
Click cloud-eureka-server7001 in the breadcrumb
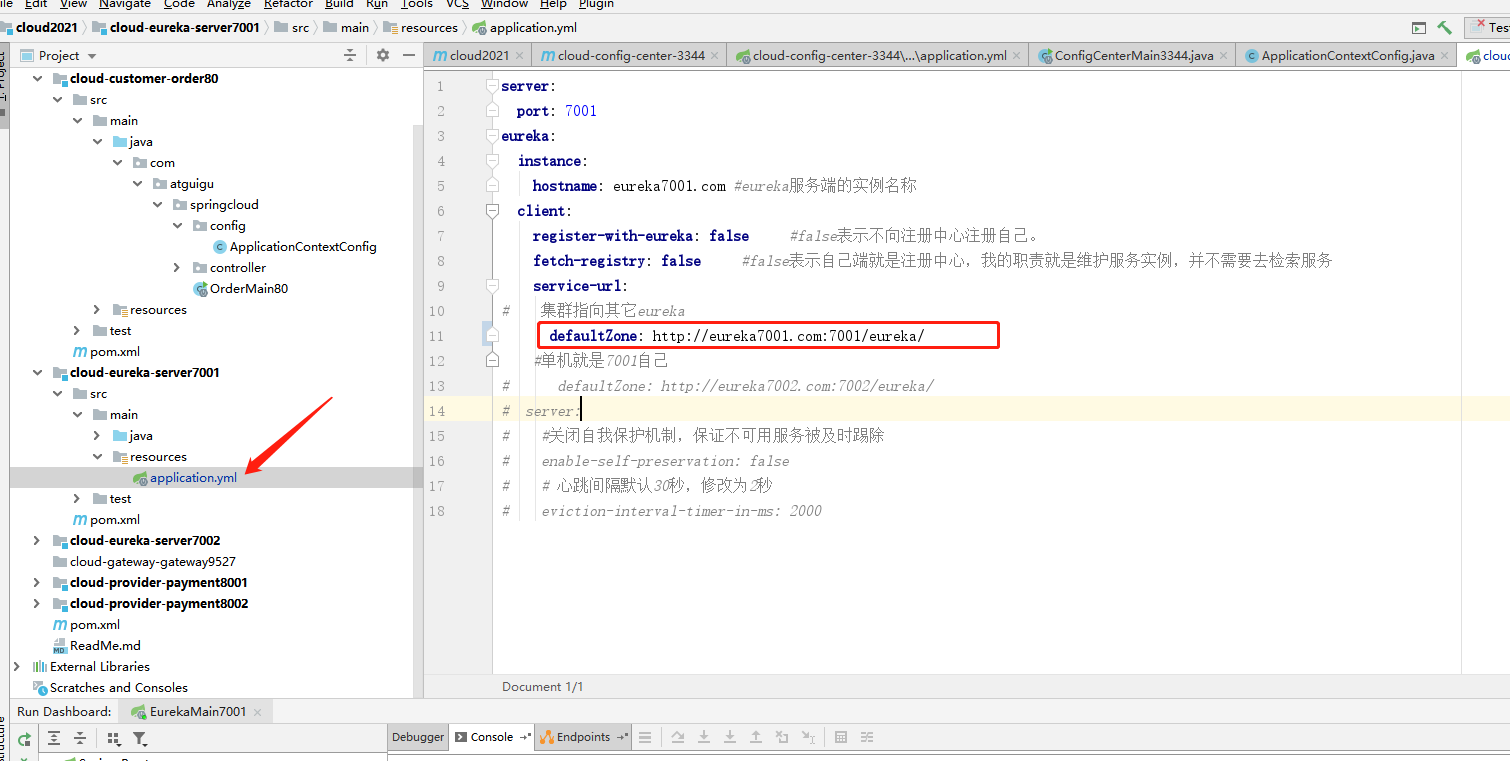coord(176,28)
